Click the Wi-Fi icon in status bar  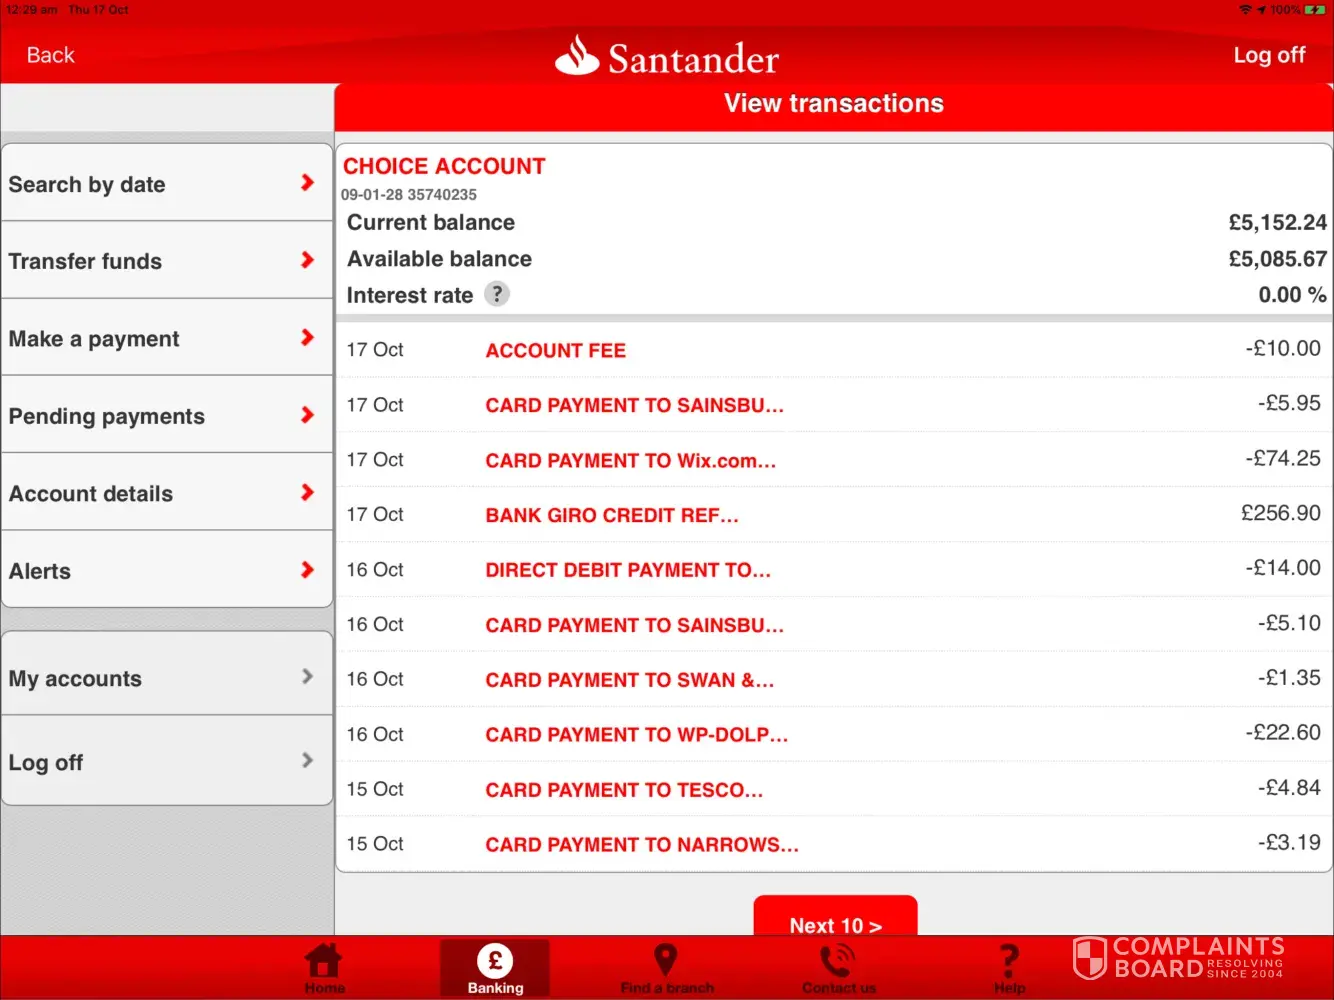1245,9
